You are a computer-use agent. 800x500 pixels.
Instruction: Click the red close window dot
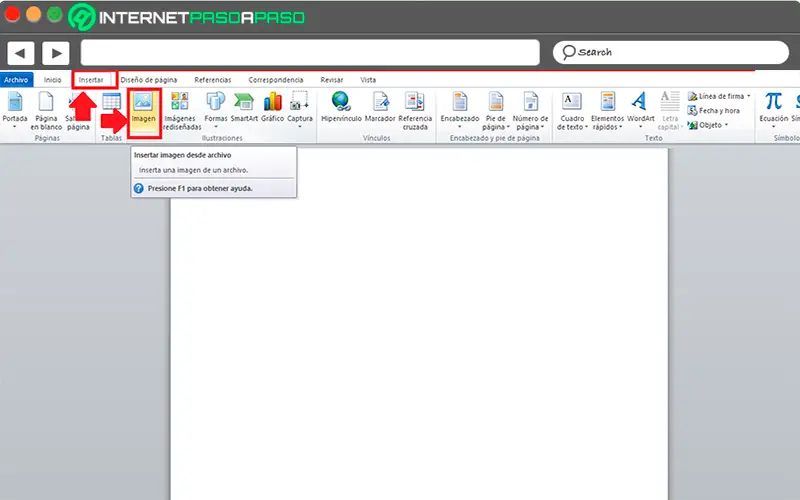coord(12,14)
